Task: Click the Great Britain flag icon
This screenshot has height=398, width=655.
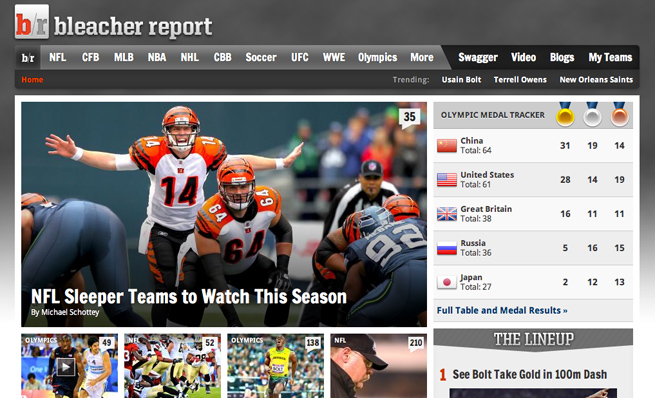Action: pyautogui.click(x=447, y=214)
